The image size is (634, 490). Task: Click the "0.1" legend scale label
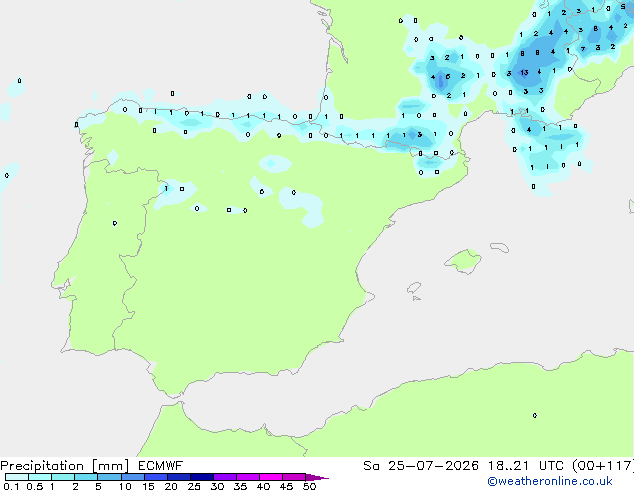click(x=11, y=486)
